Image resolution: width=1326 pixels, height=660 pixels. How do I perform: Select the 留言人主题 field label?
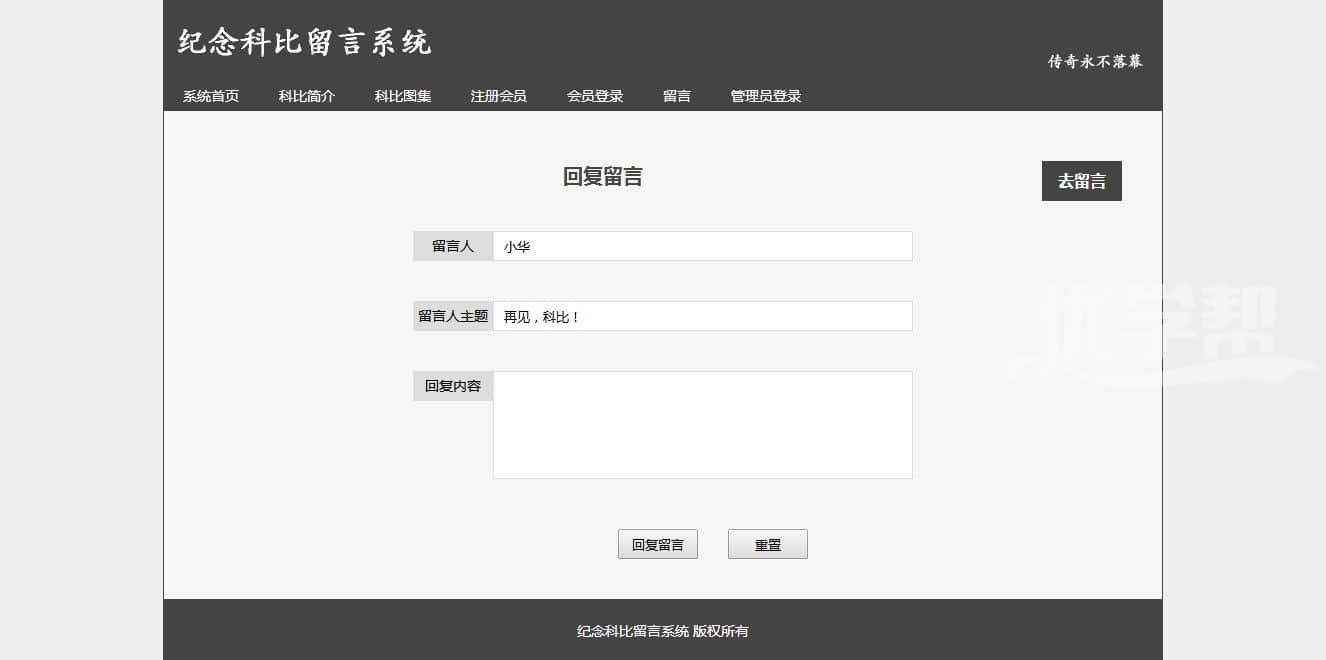(453, 316)
